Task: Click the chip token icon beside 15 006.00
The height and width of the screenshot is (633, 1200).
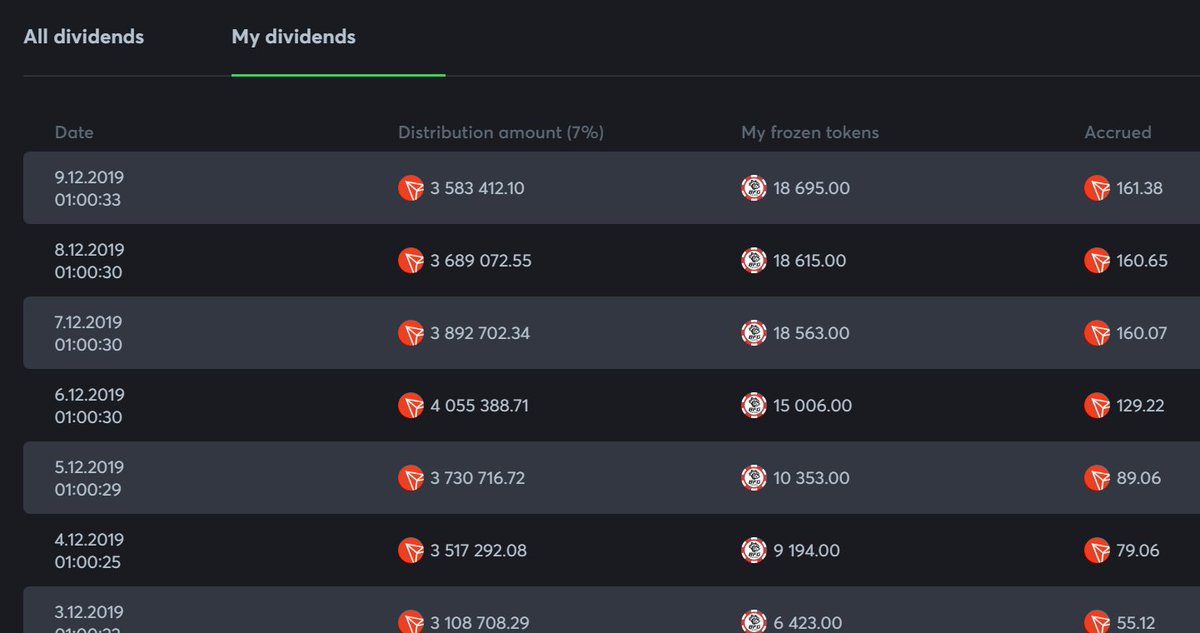Action: 754,405
